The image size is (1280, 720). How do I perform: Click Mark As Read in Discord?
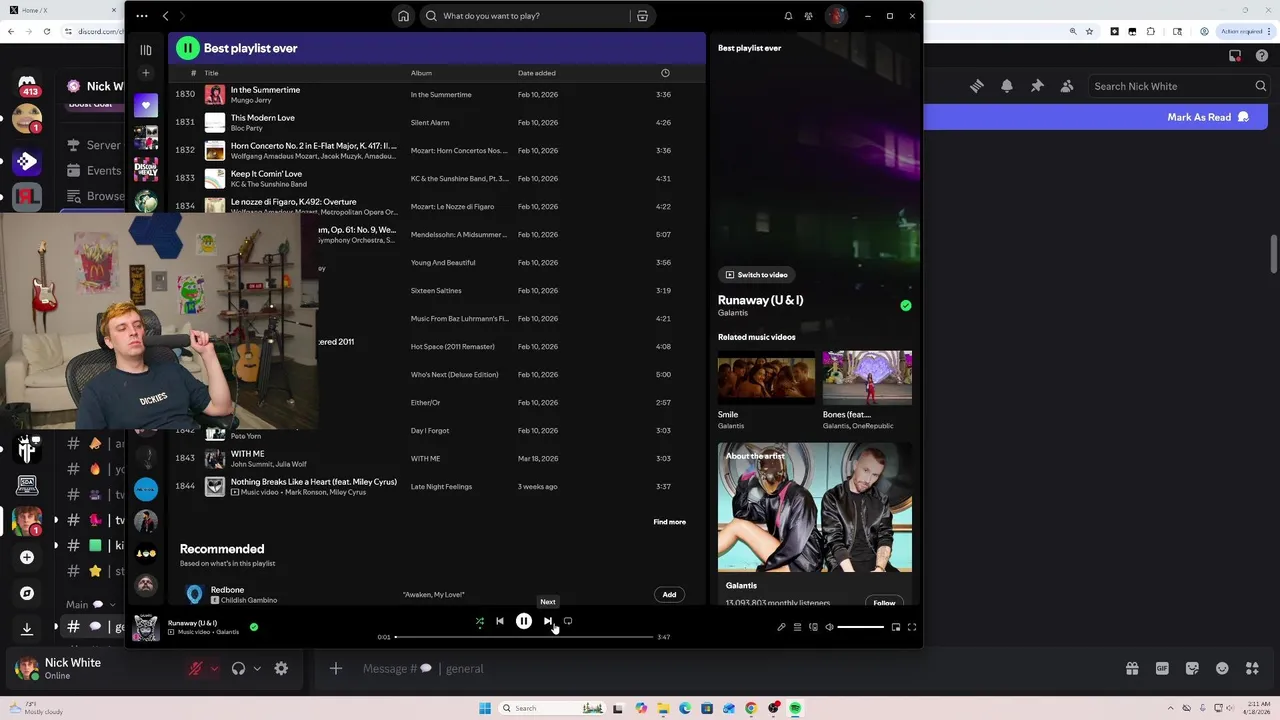pos(1208,117)
